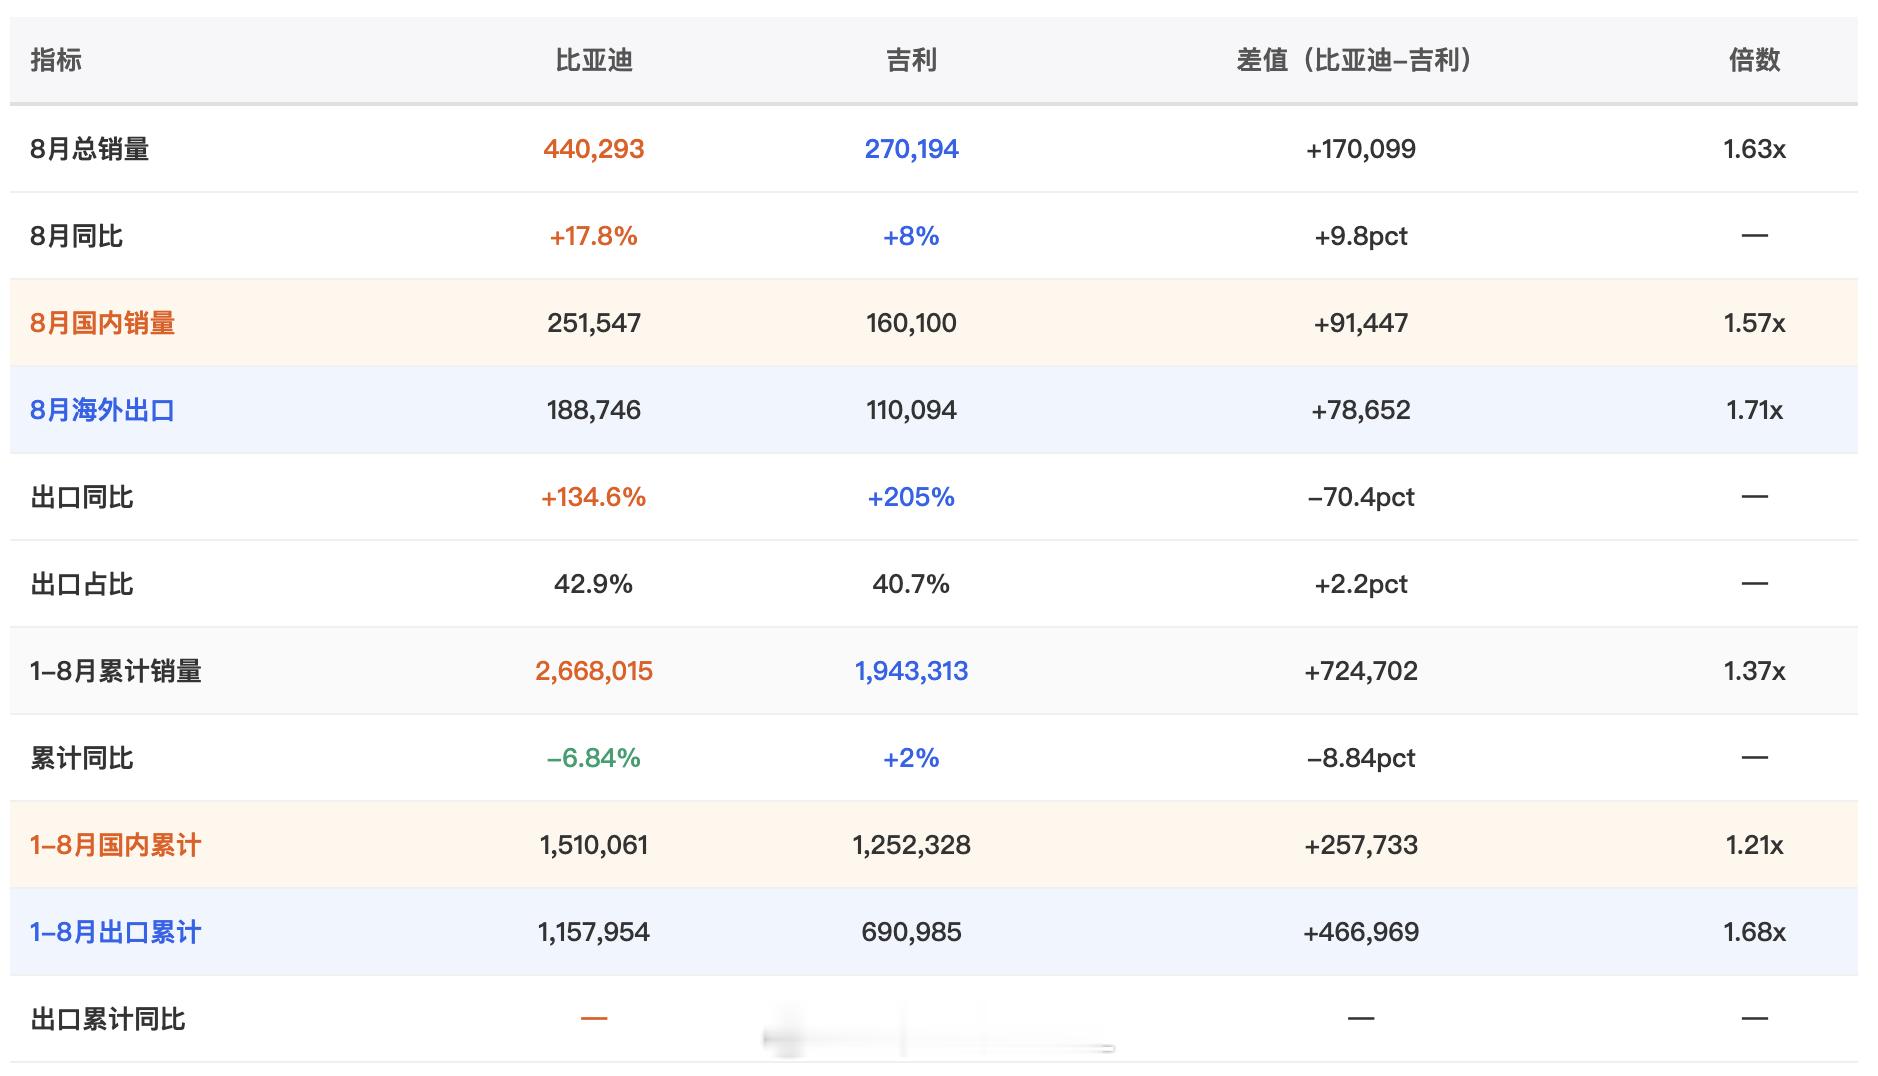Image resolution: width=1878 pixels, height=1076 pixels.
Task: Select the 出口占比 row label
Action: 82,584
